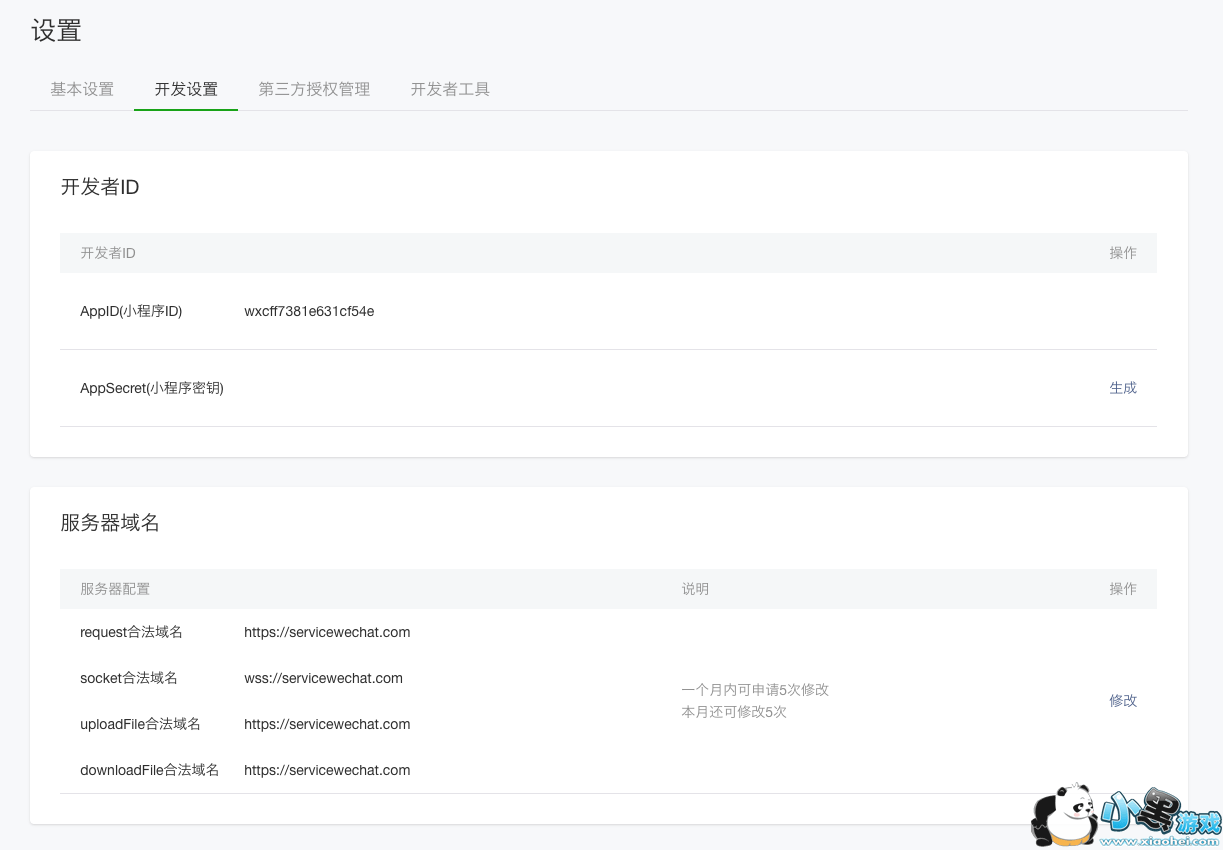Go to the 开发者工具 tab
This screenshot has width=1223, height=850.
coord(450,89)
